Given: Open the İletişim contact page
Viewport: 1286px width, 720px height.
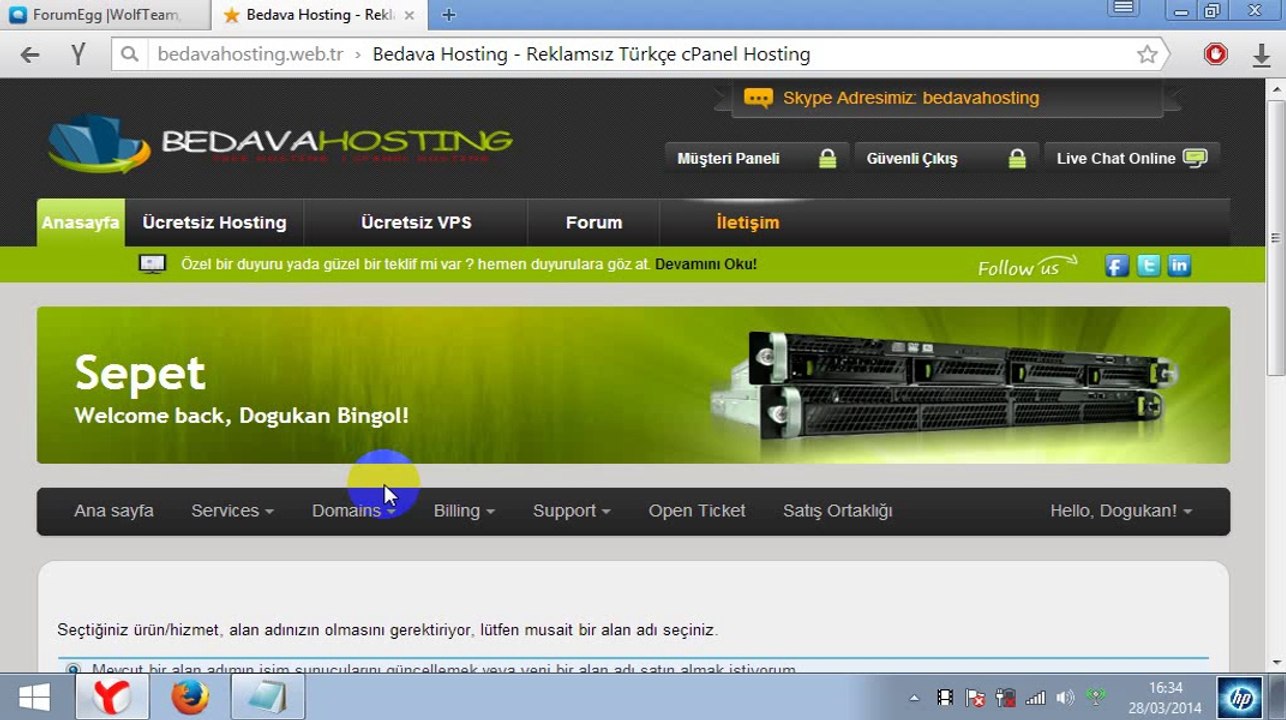Looking at the screenshot, I should 748,222.
